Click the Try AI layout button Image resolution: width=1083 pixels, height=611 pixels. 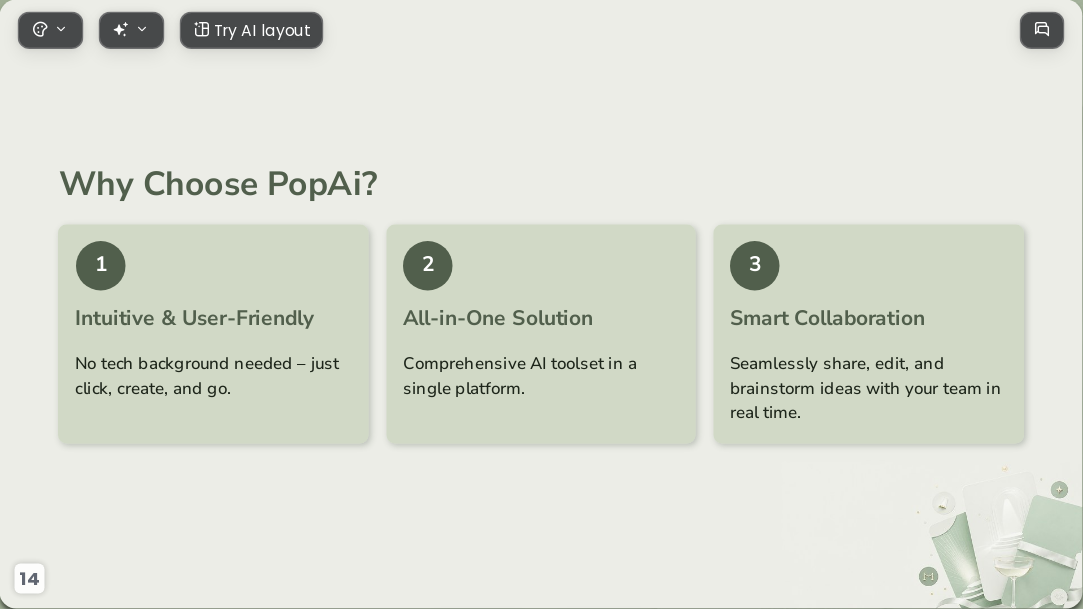(251, 30)
